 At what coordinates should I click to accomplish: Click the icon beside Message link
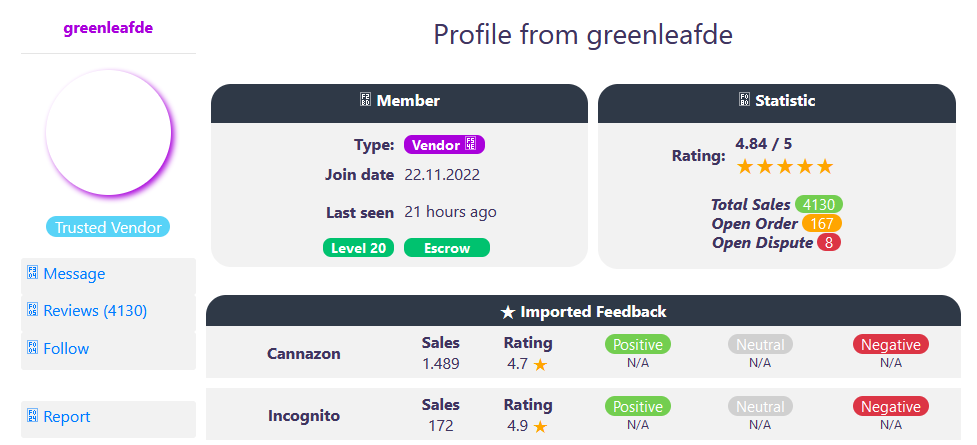point(32,273)
